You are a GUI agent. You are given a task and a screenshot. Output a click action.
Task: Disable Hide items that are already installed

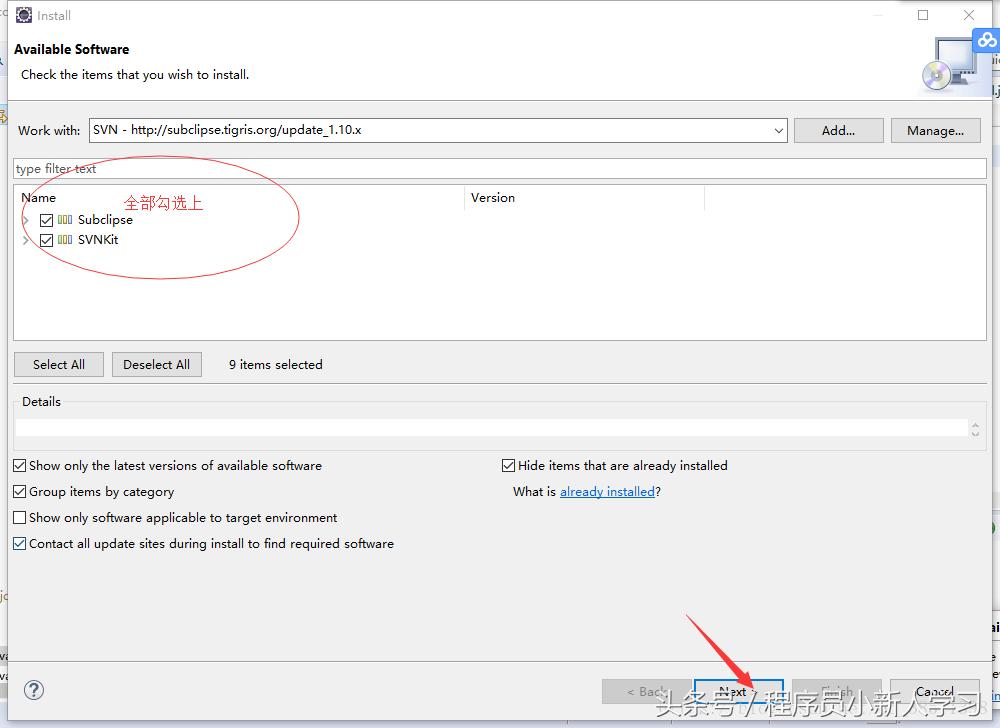click(508, 465)
